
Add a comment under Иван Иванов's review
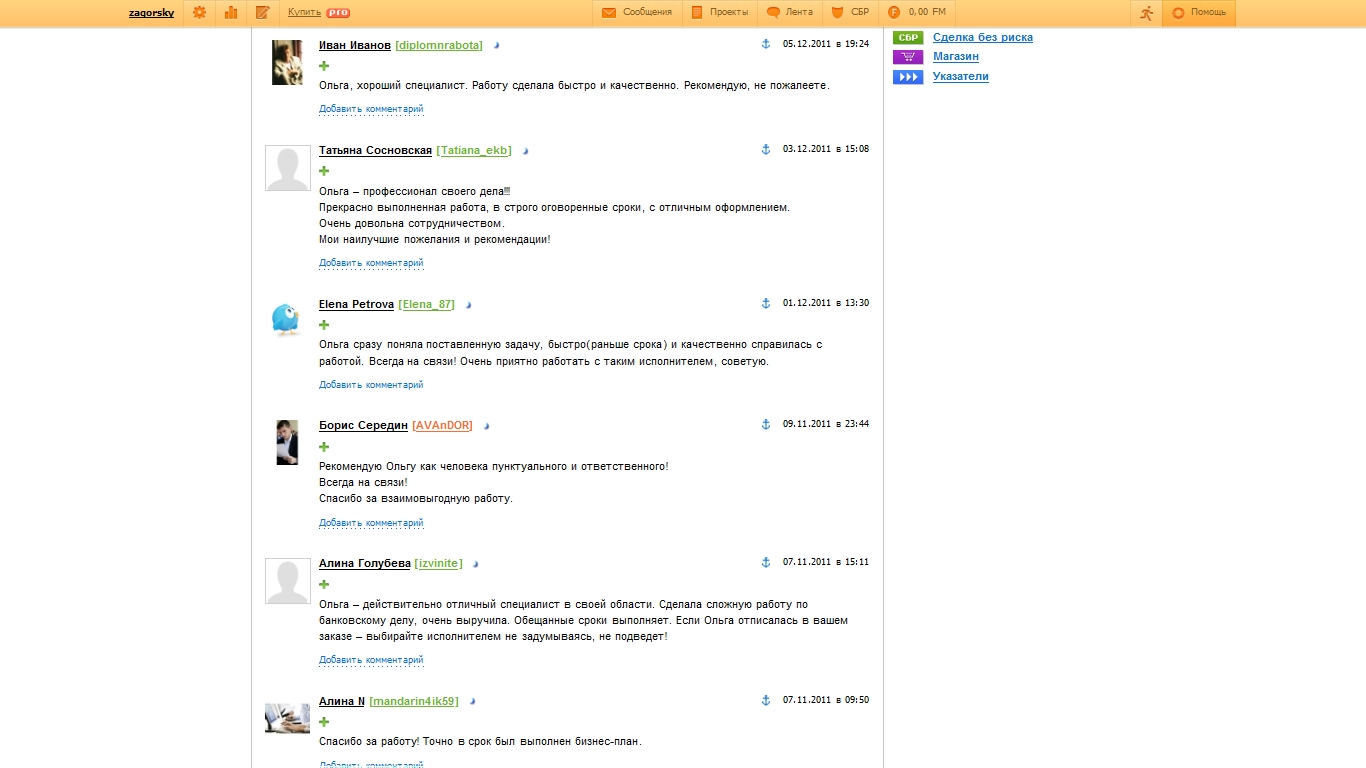click(x=371, y=109)
